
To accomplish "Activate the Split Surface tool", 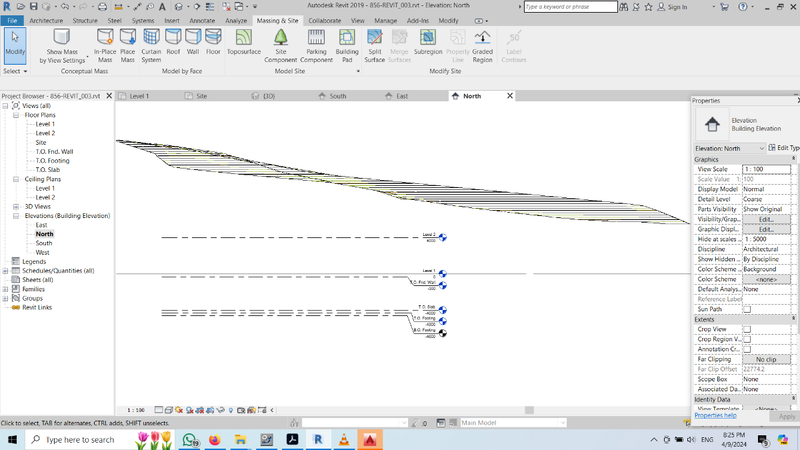I will pos(375,43).
